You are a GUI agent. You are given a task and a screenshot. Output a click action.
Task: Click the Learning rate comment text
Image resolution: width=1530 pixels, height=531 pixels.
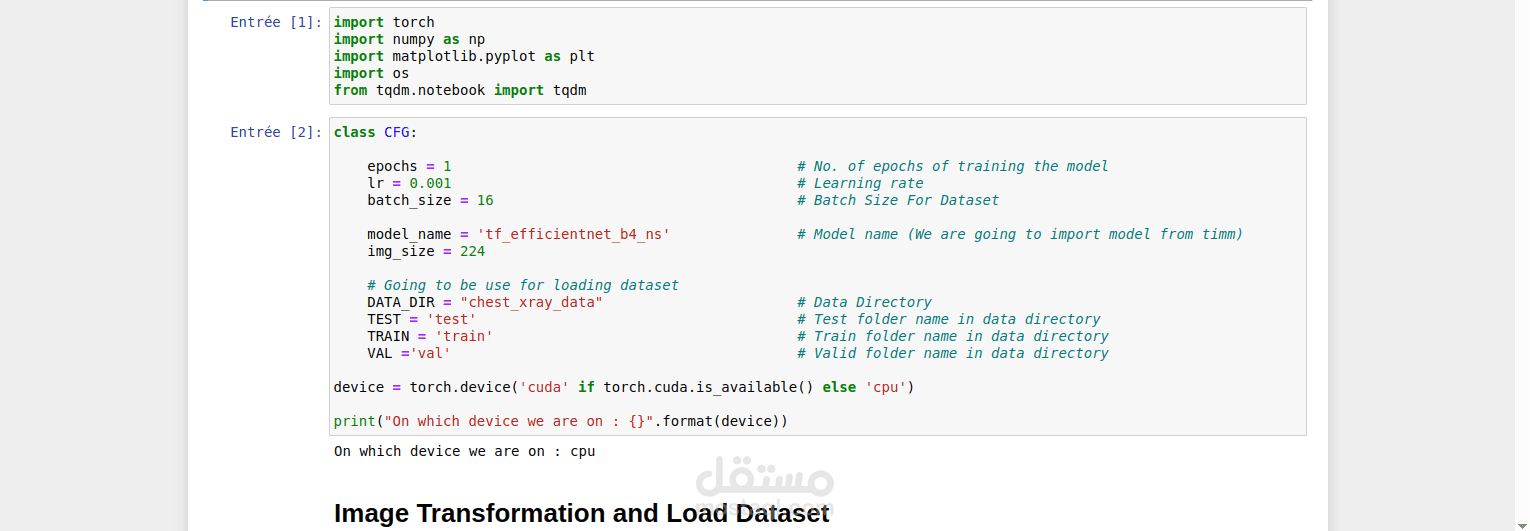(868, 183)
